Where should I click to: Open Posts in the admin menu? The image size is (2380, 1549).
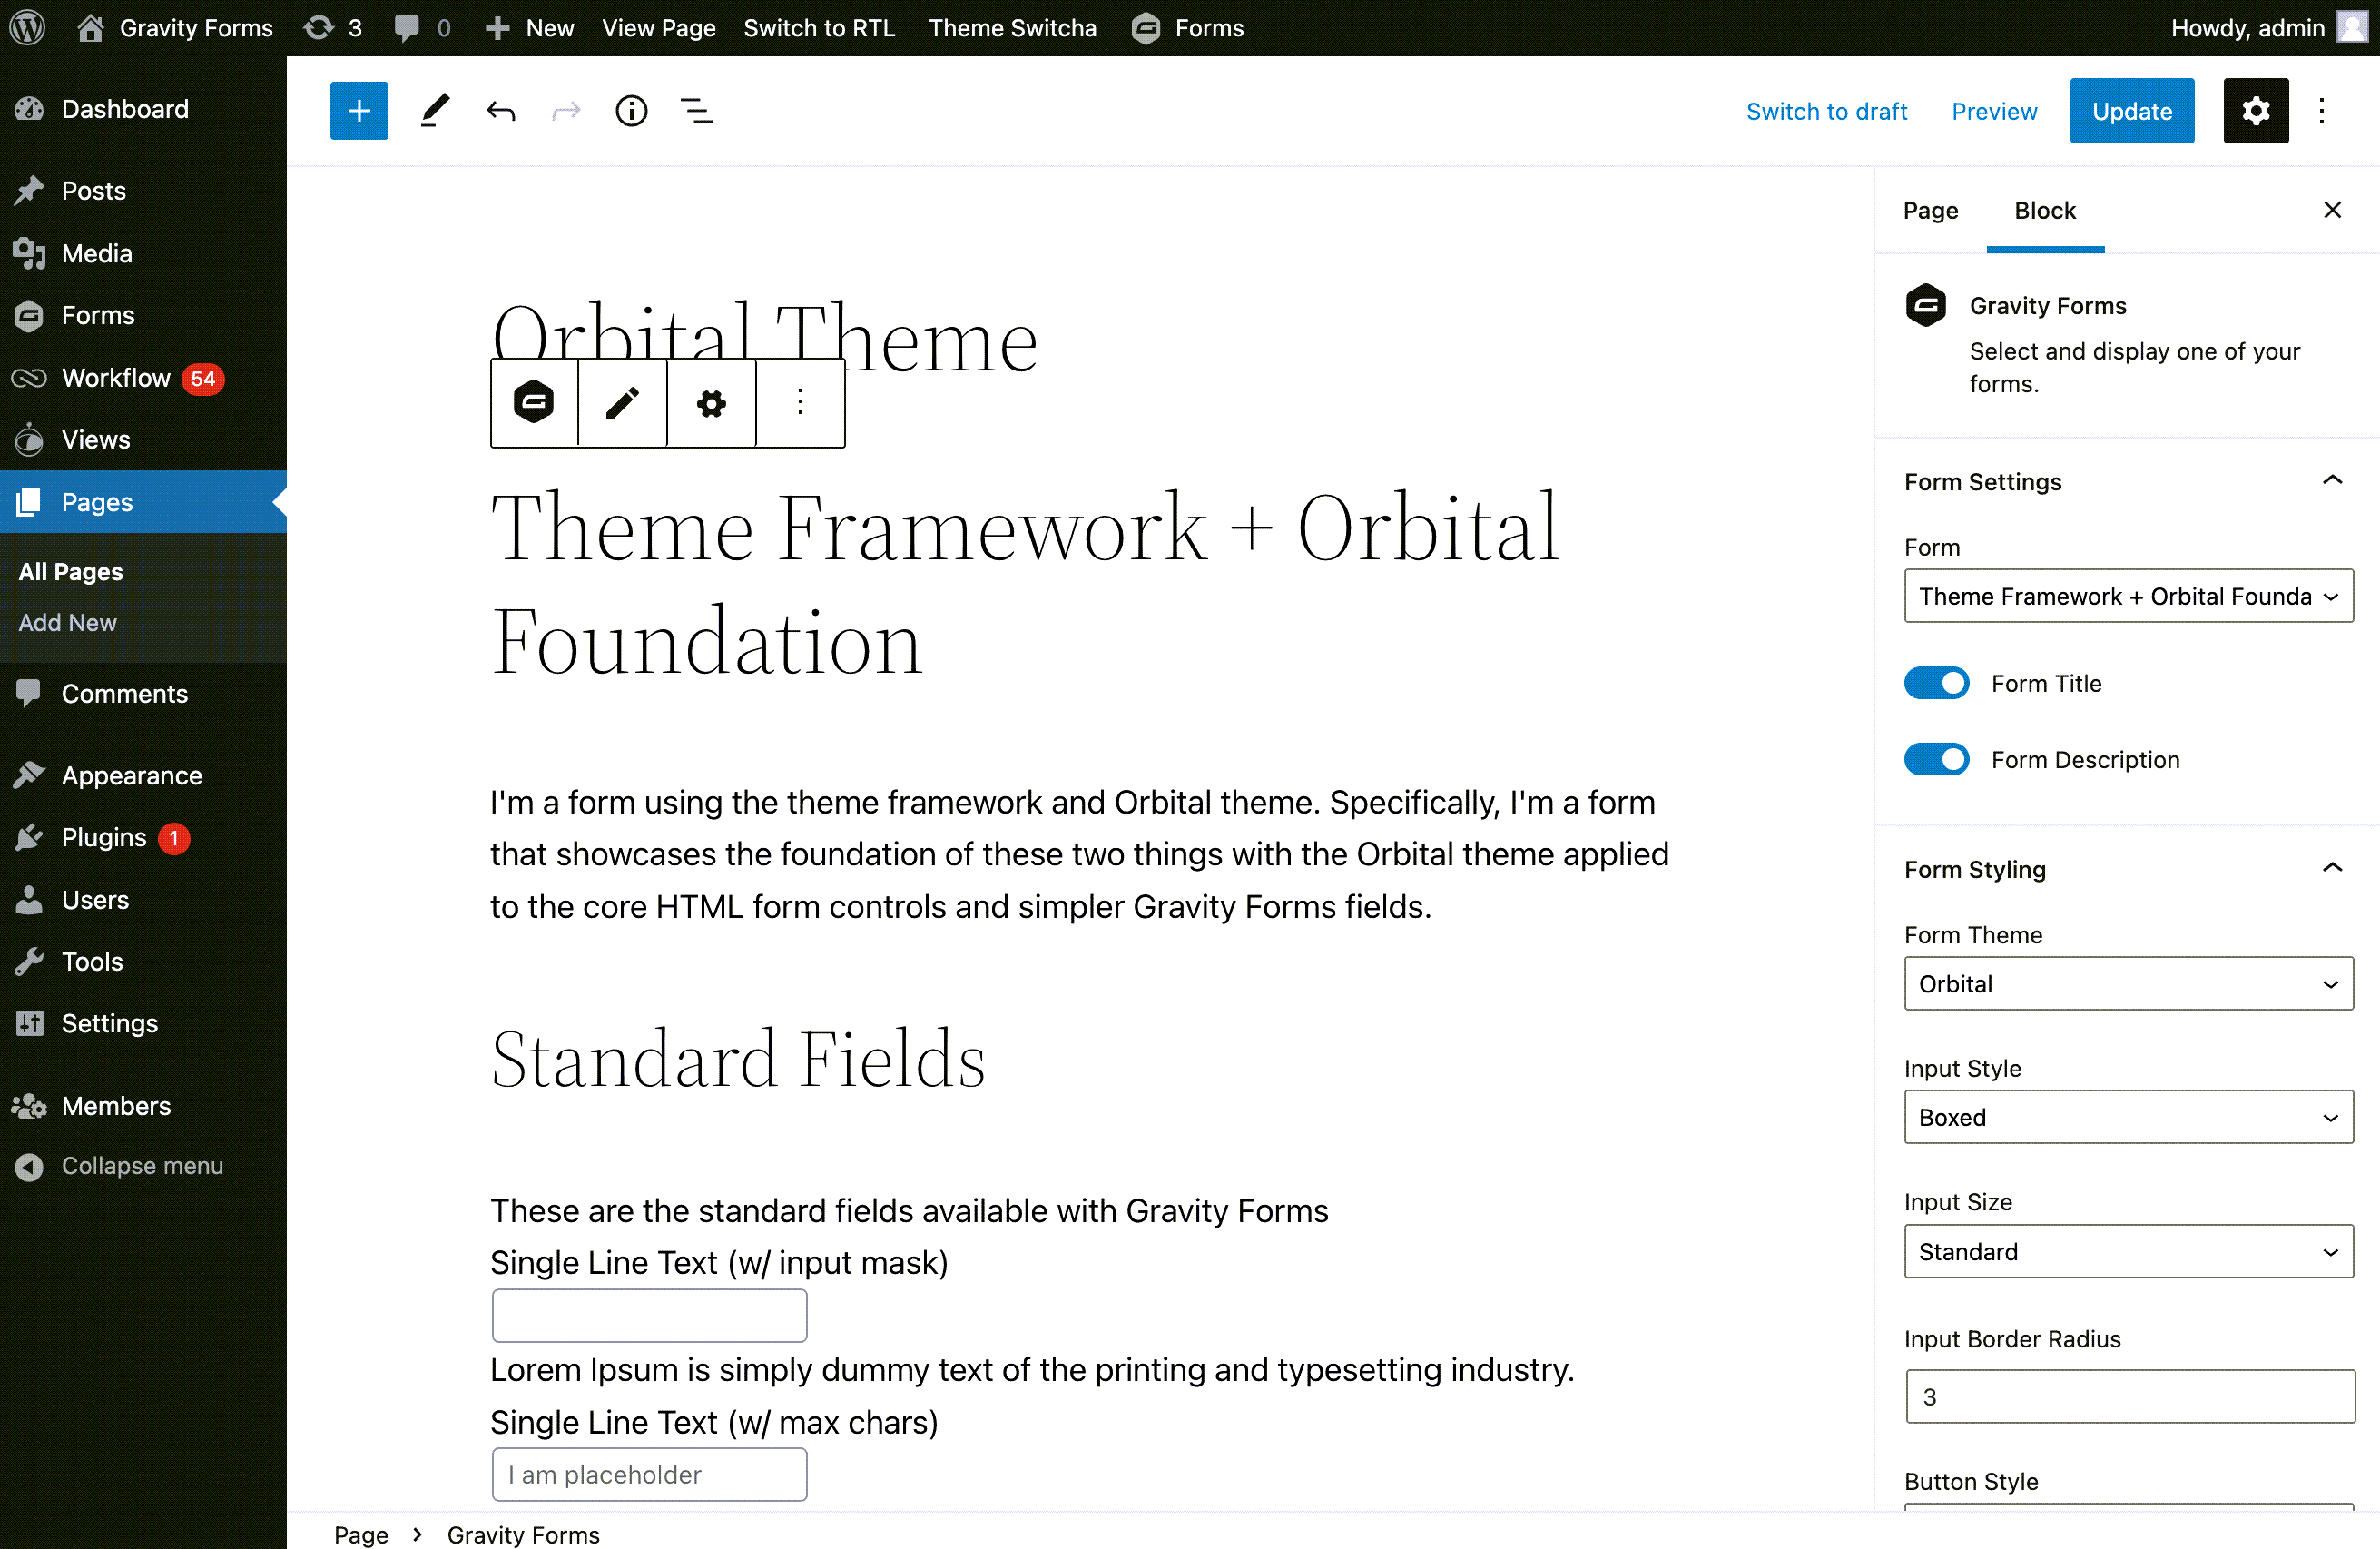coord(143,190)
